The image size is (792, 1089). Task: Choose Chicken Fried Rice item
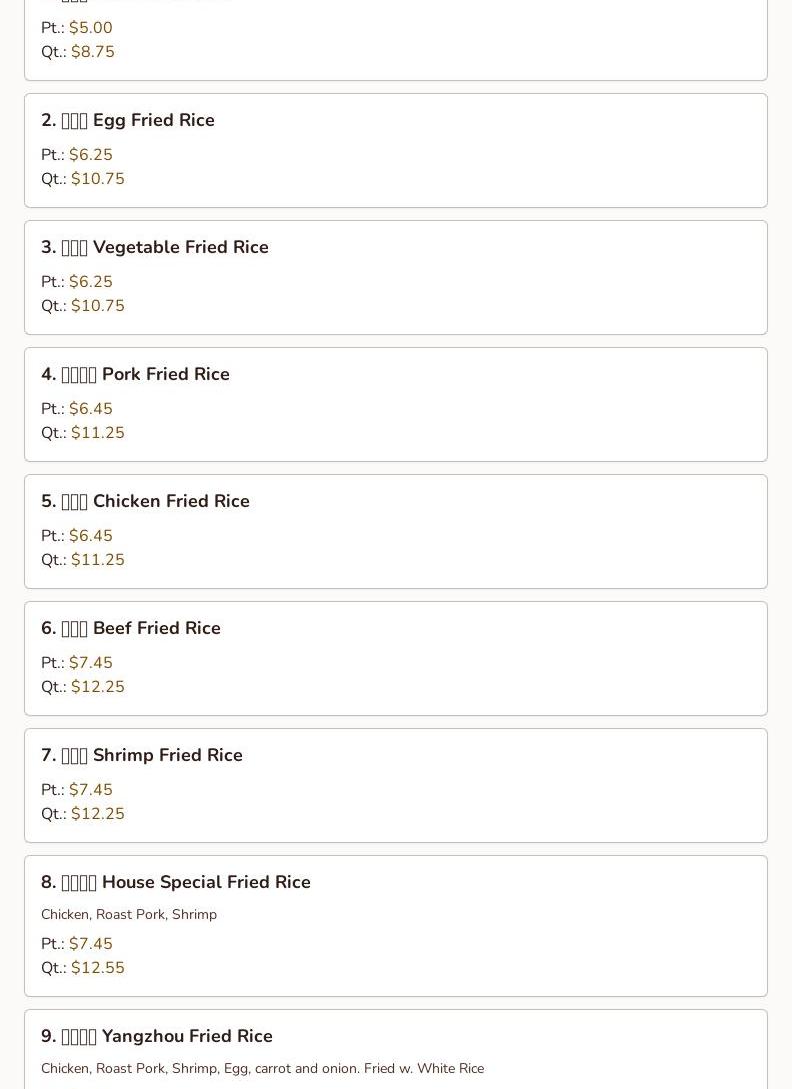[396, 532]
